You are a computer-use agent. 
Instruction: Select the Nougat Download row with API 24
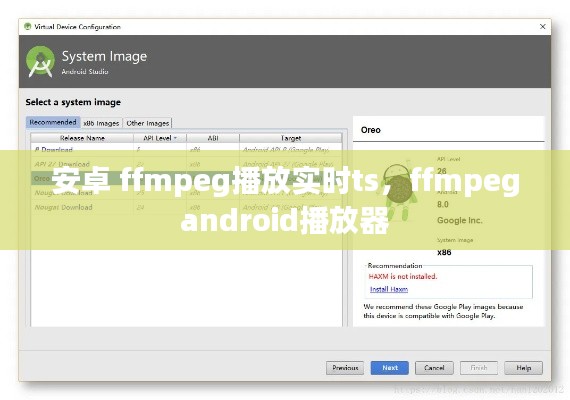point(186,207)
